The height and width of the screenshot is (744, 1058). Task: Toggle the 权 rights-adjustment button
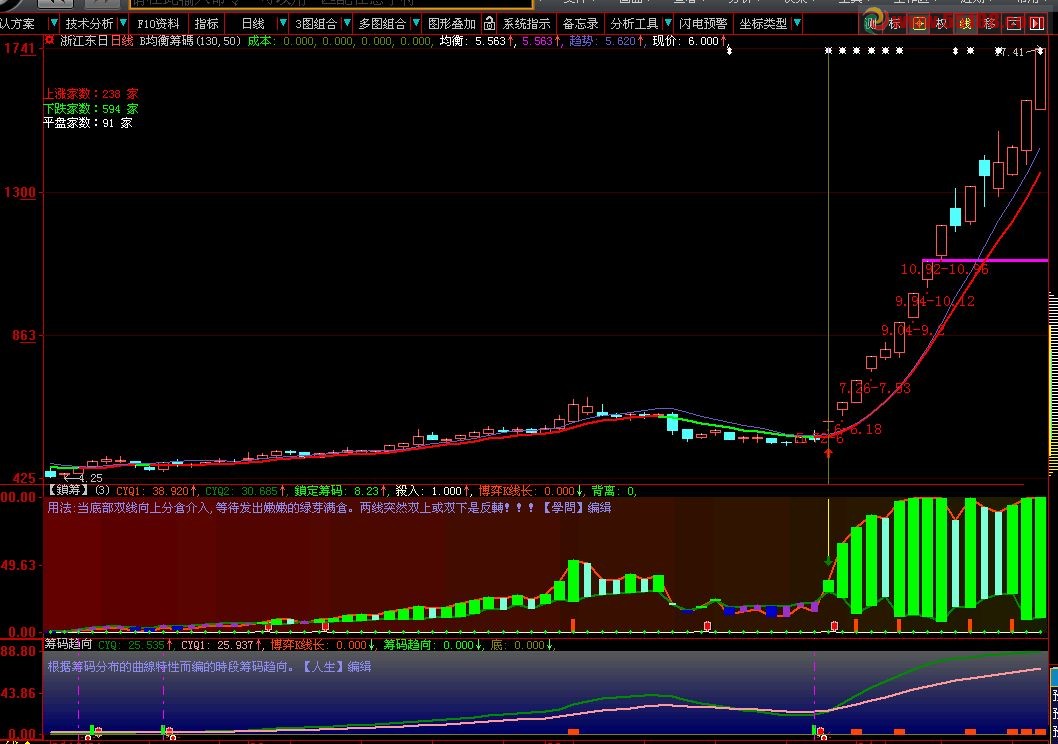(x=942, y=24)
